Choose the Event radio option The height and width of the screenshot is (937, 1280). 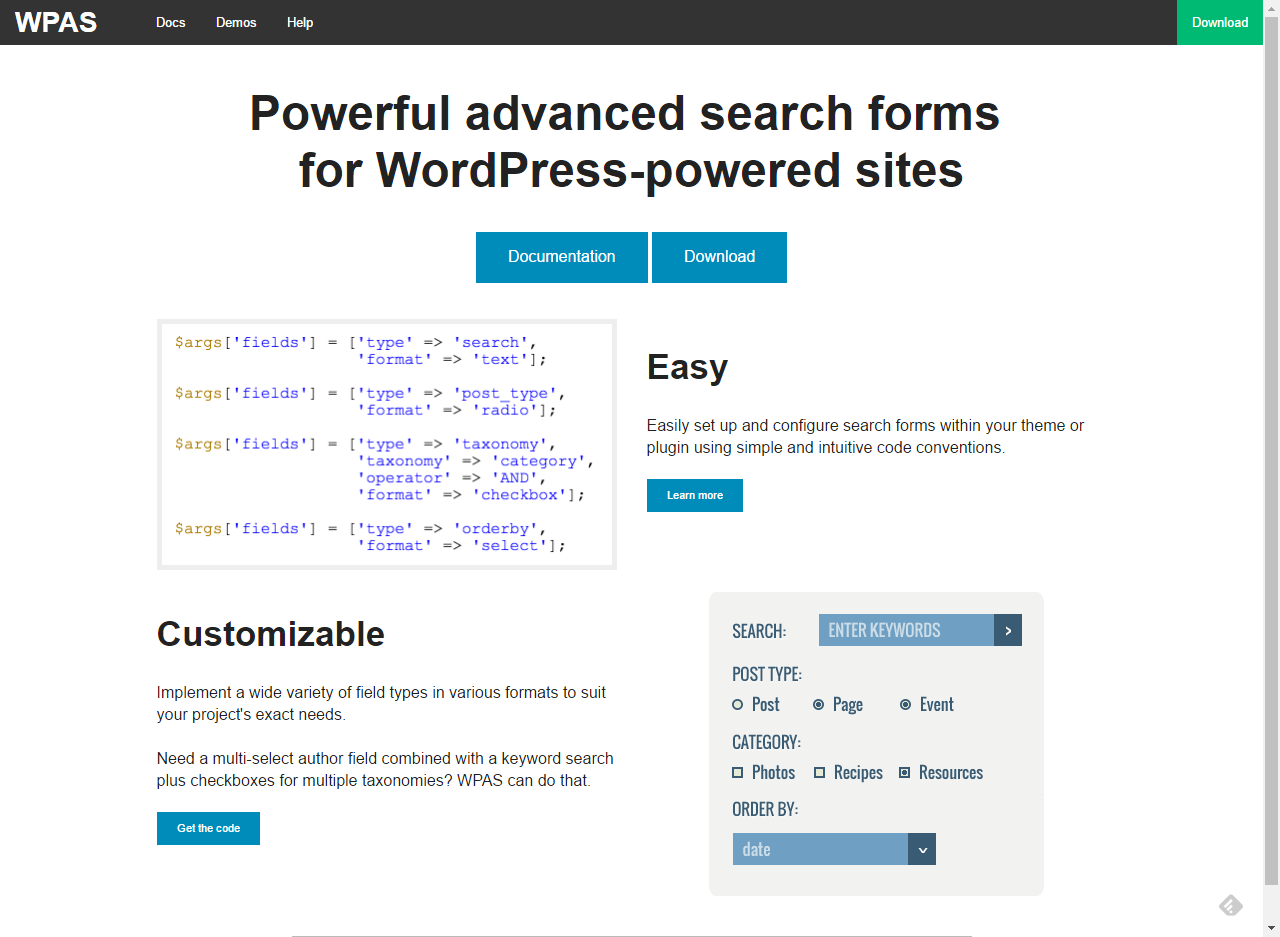point(906,705)
